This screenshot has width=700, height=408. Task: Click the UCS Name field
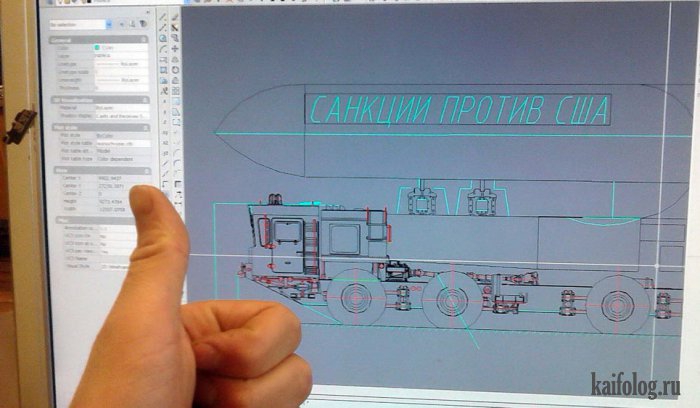point(117,259)
